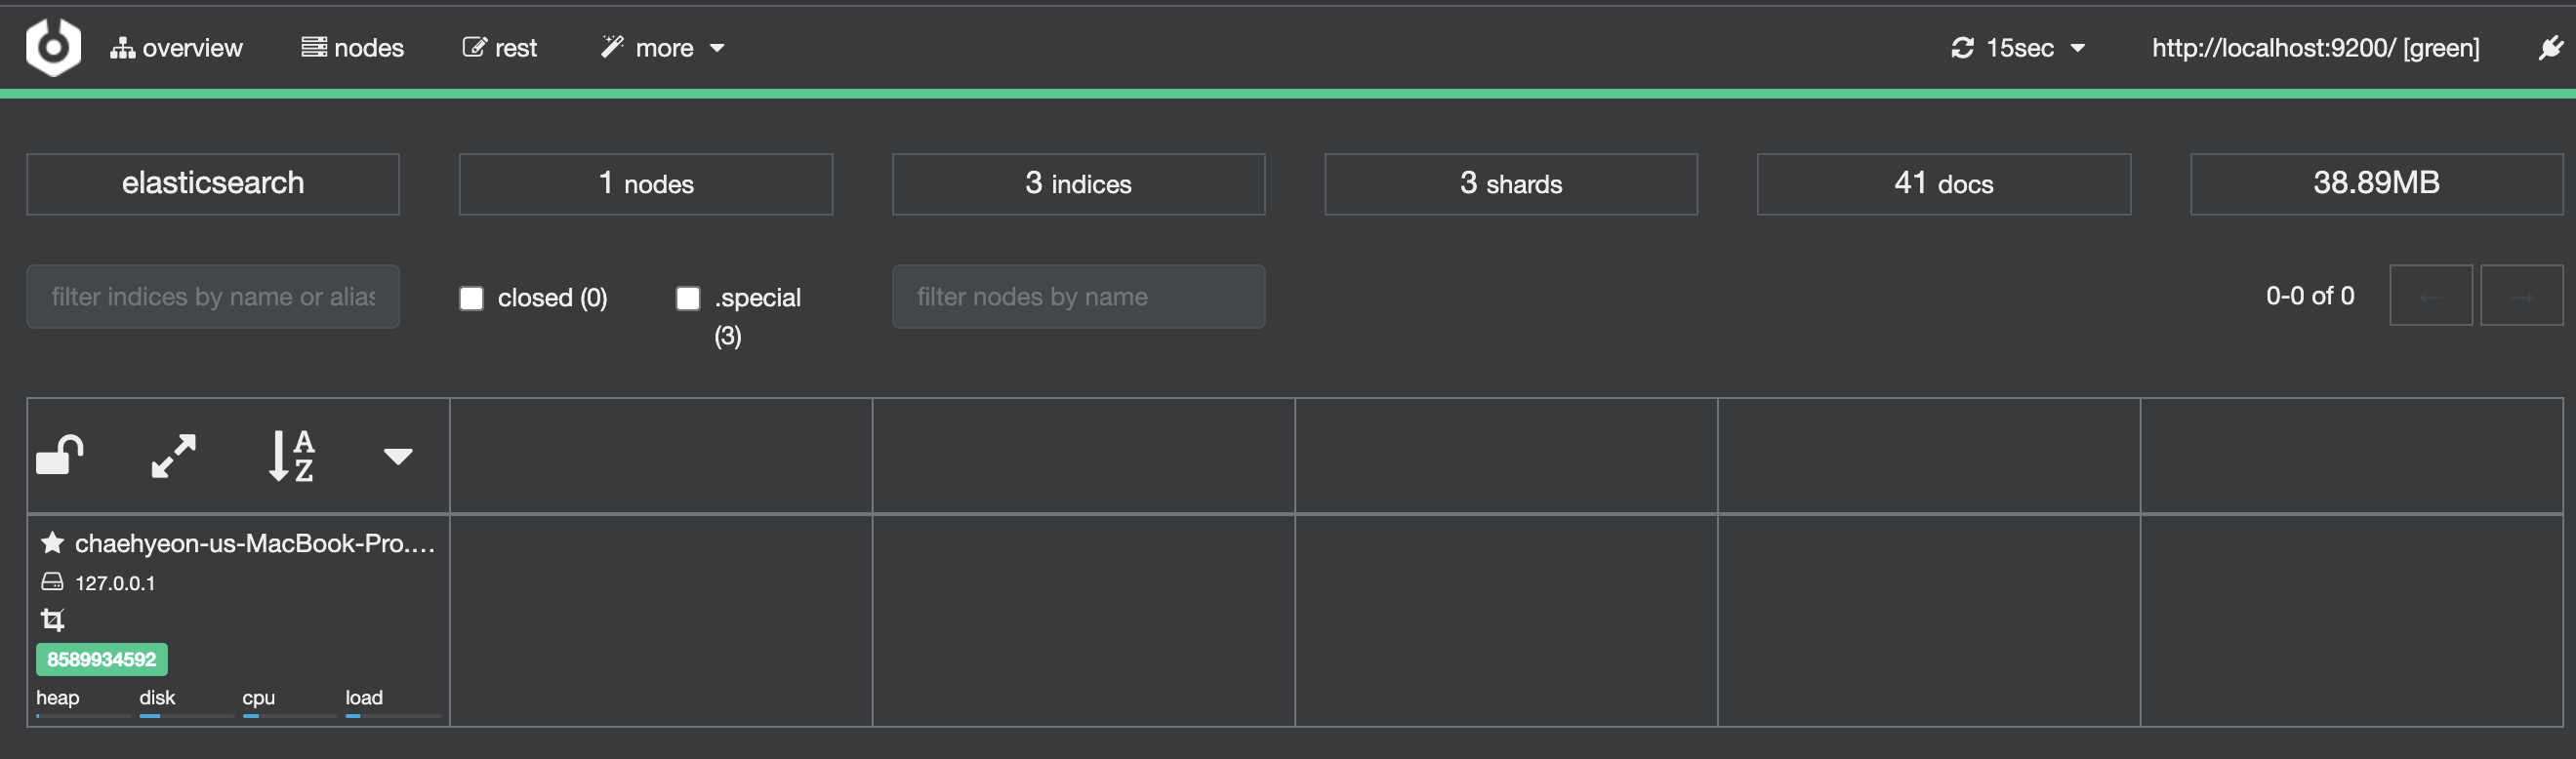
Task: Click the heap usage bar
Action: coord(83,716)
